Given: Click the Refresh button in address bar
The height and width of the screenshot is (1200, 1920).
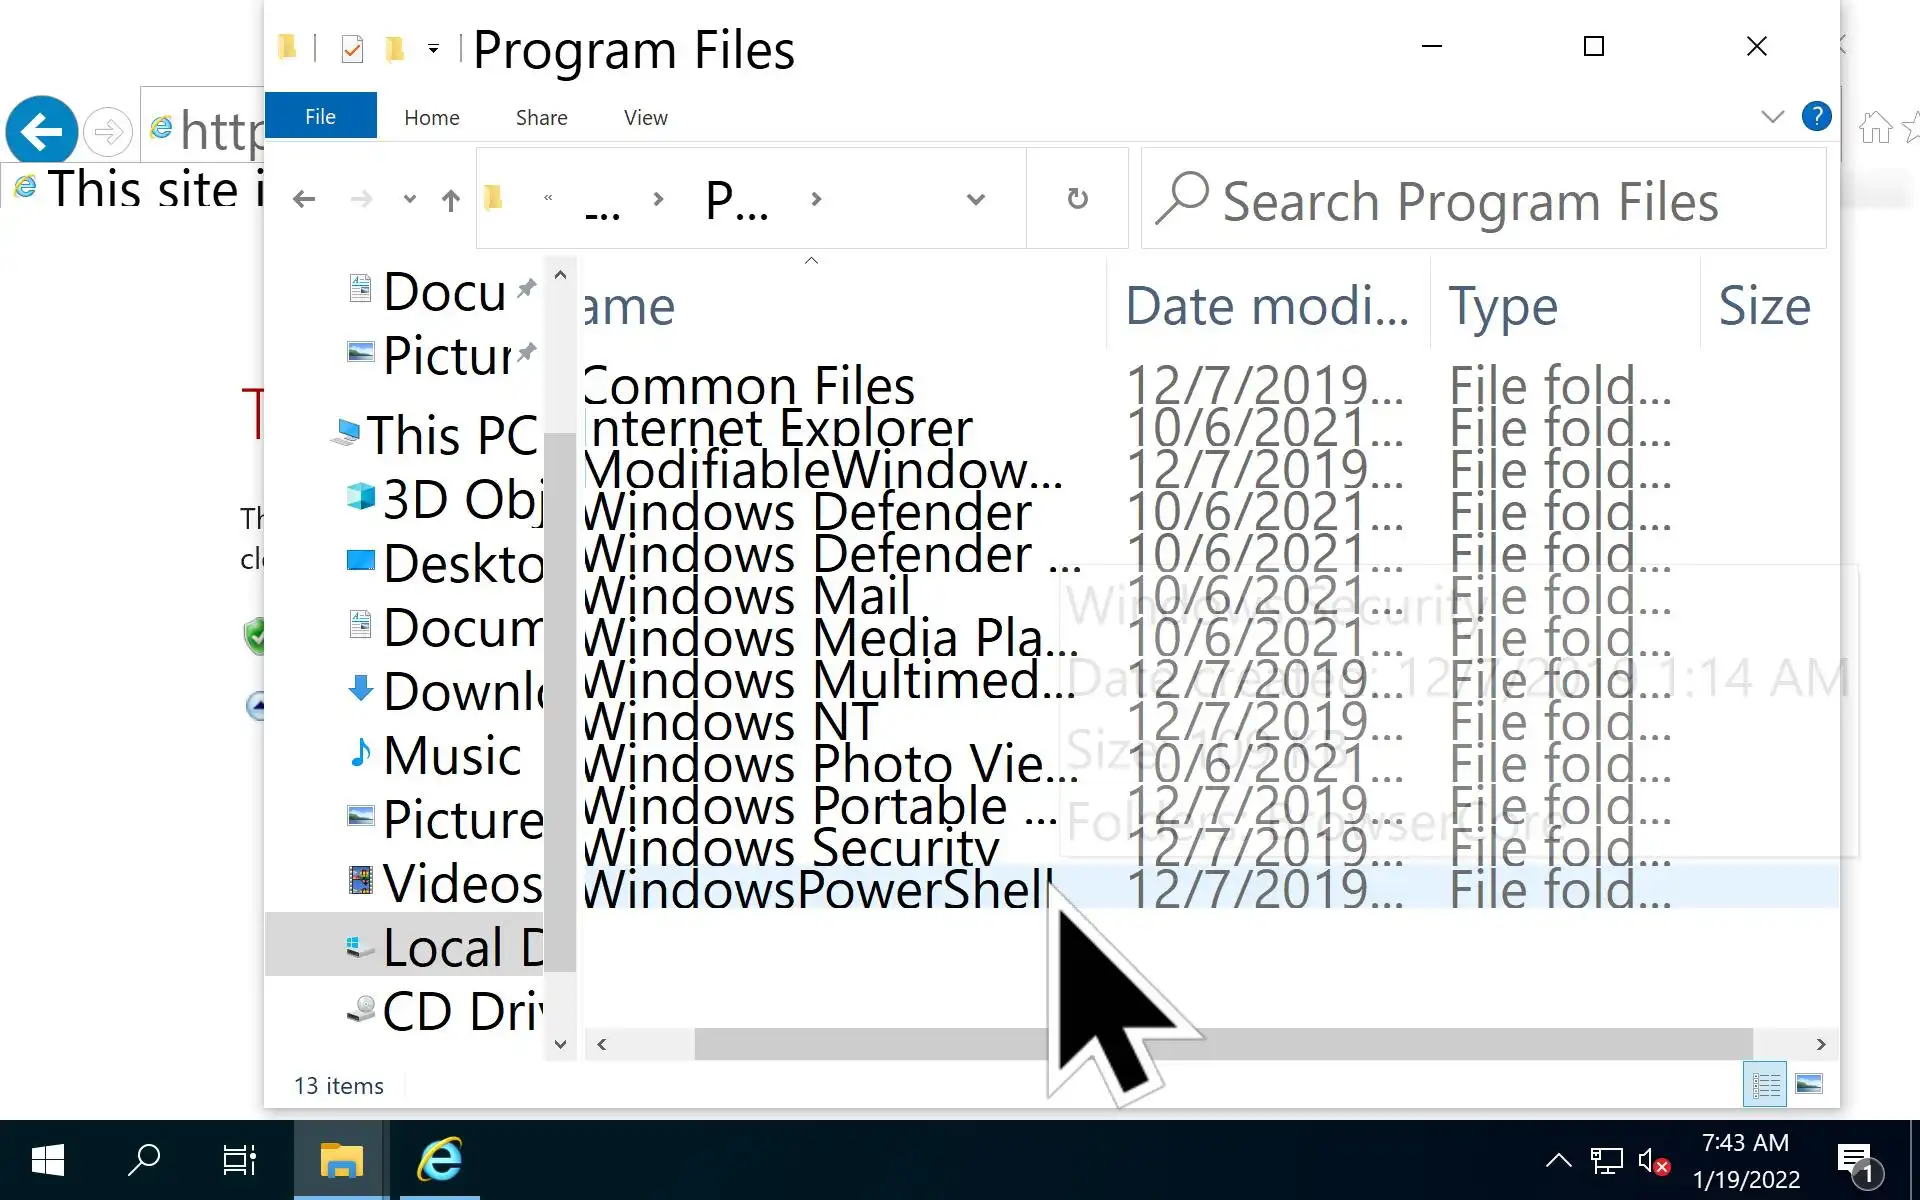Looking at the screenshot, I should 1077,199.
